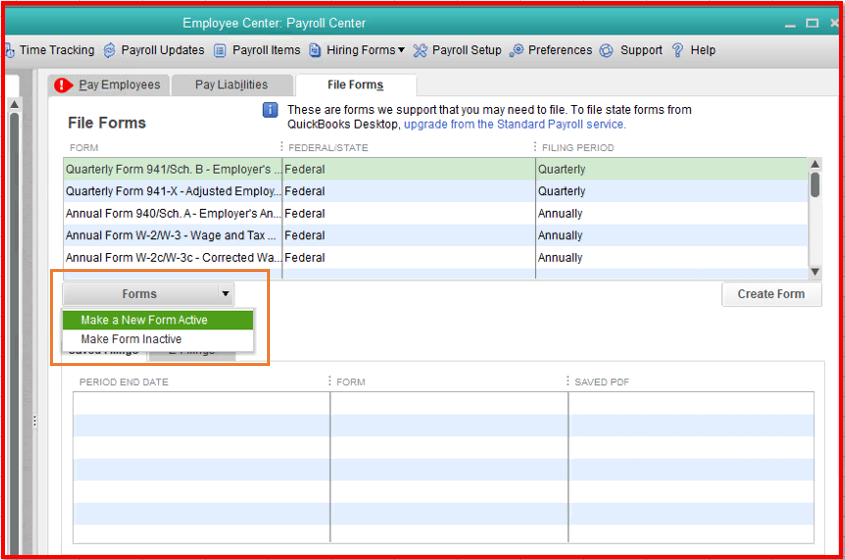Screen dimensions: 845x560
Task: Click the Forms dropdown arrow
Action: pyautogui.click(x=225, y=294)
